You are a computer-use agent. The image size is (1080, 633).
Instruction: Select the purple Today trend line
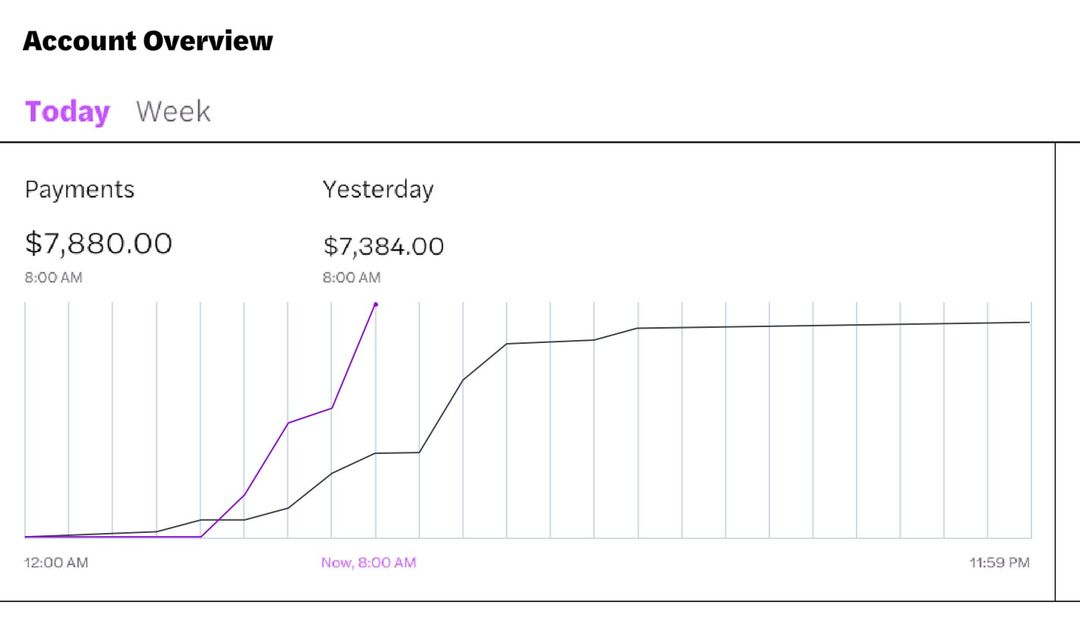pos(300,420)
